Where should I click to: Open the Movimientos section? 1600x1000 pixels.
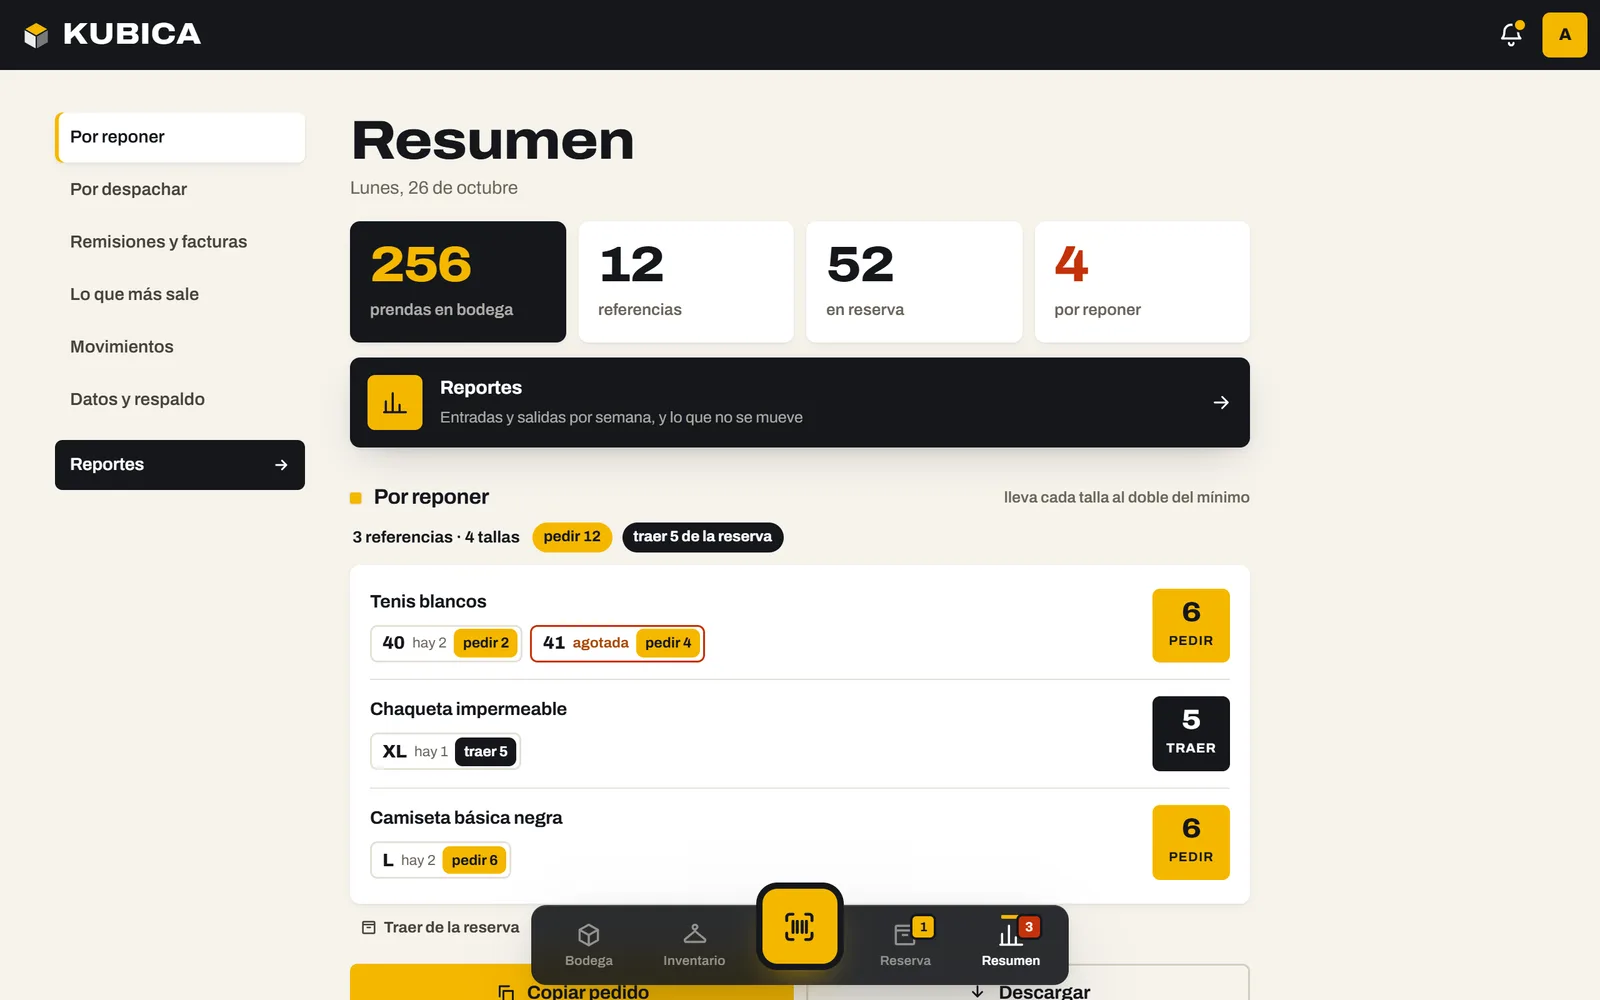tap(180, 347)
